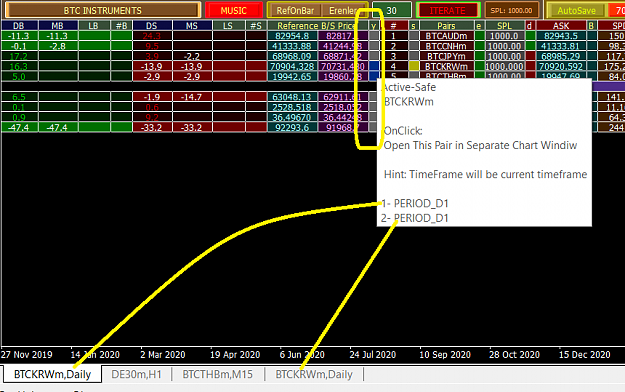The image size is (625, 392).
Task: Click the Pairs column header
Action: (x=446, y=26)
